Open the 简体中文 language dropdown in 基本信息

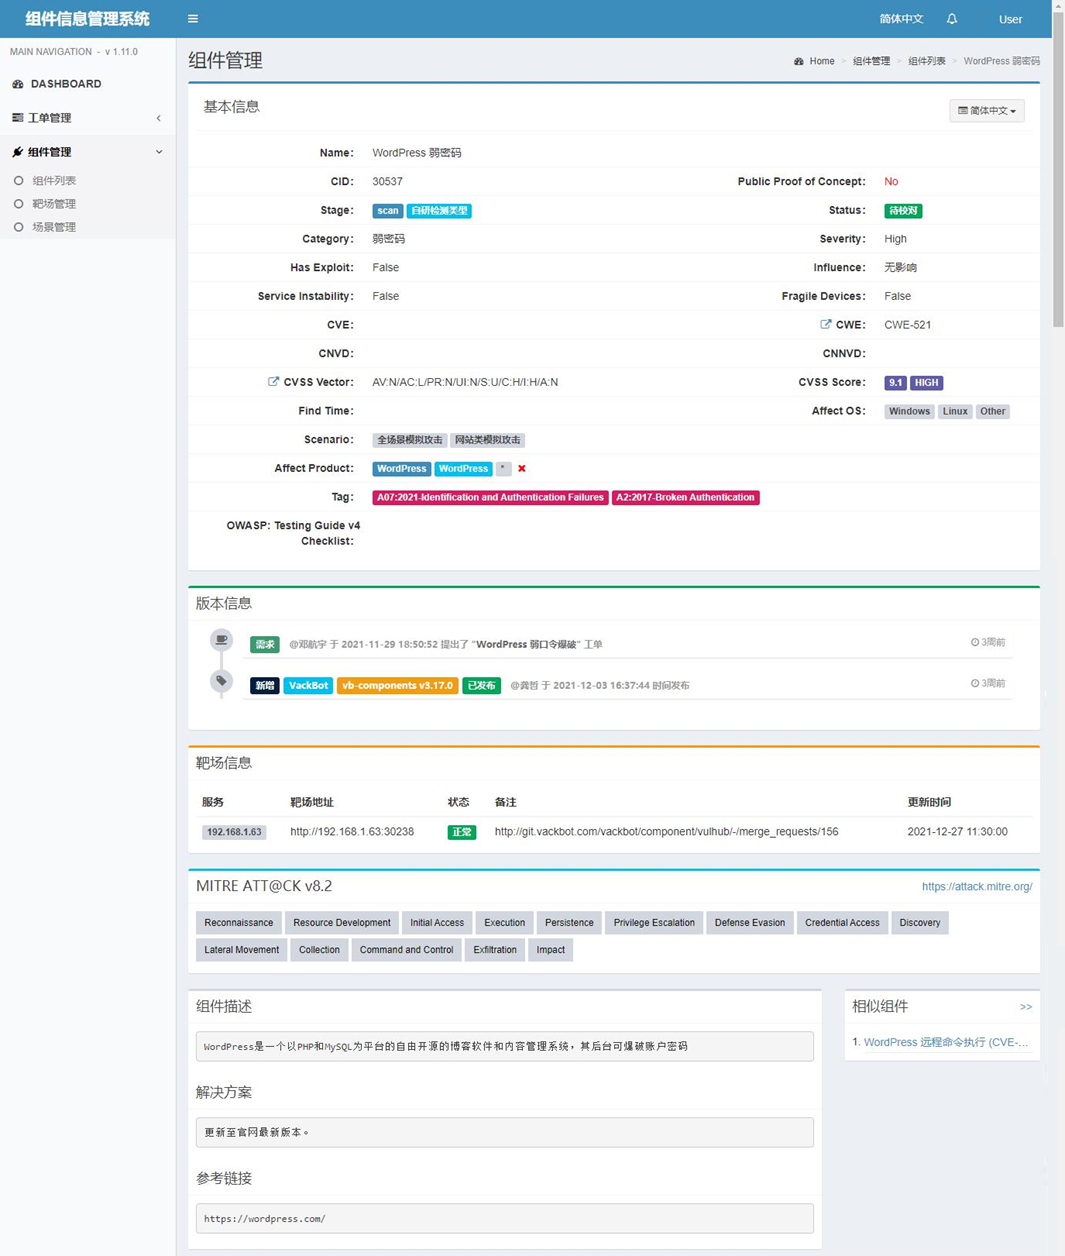click(x=987, y=111)
